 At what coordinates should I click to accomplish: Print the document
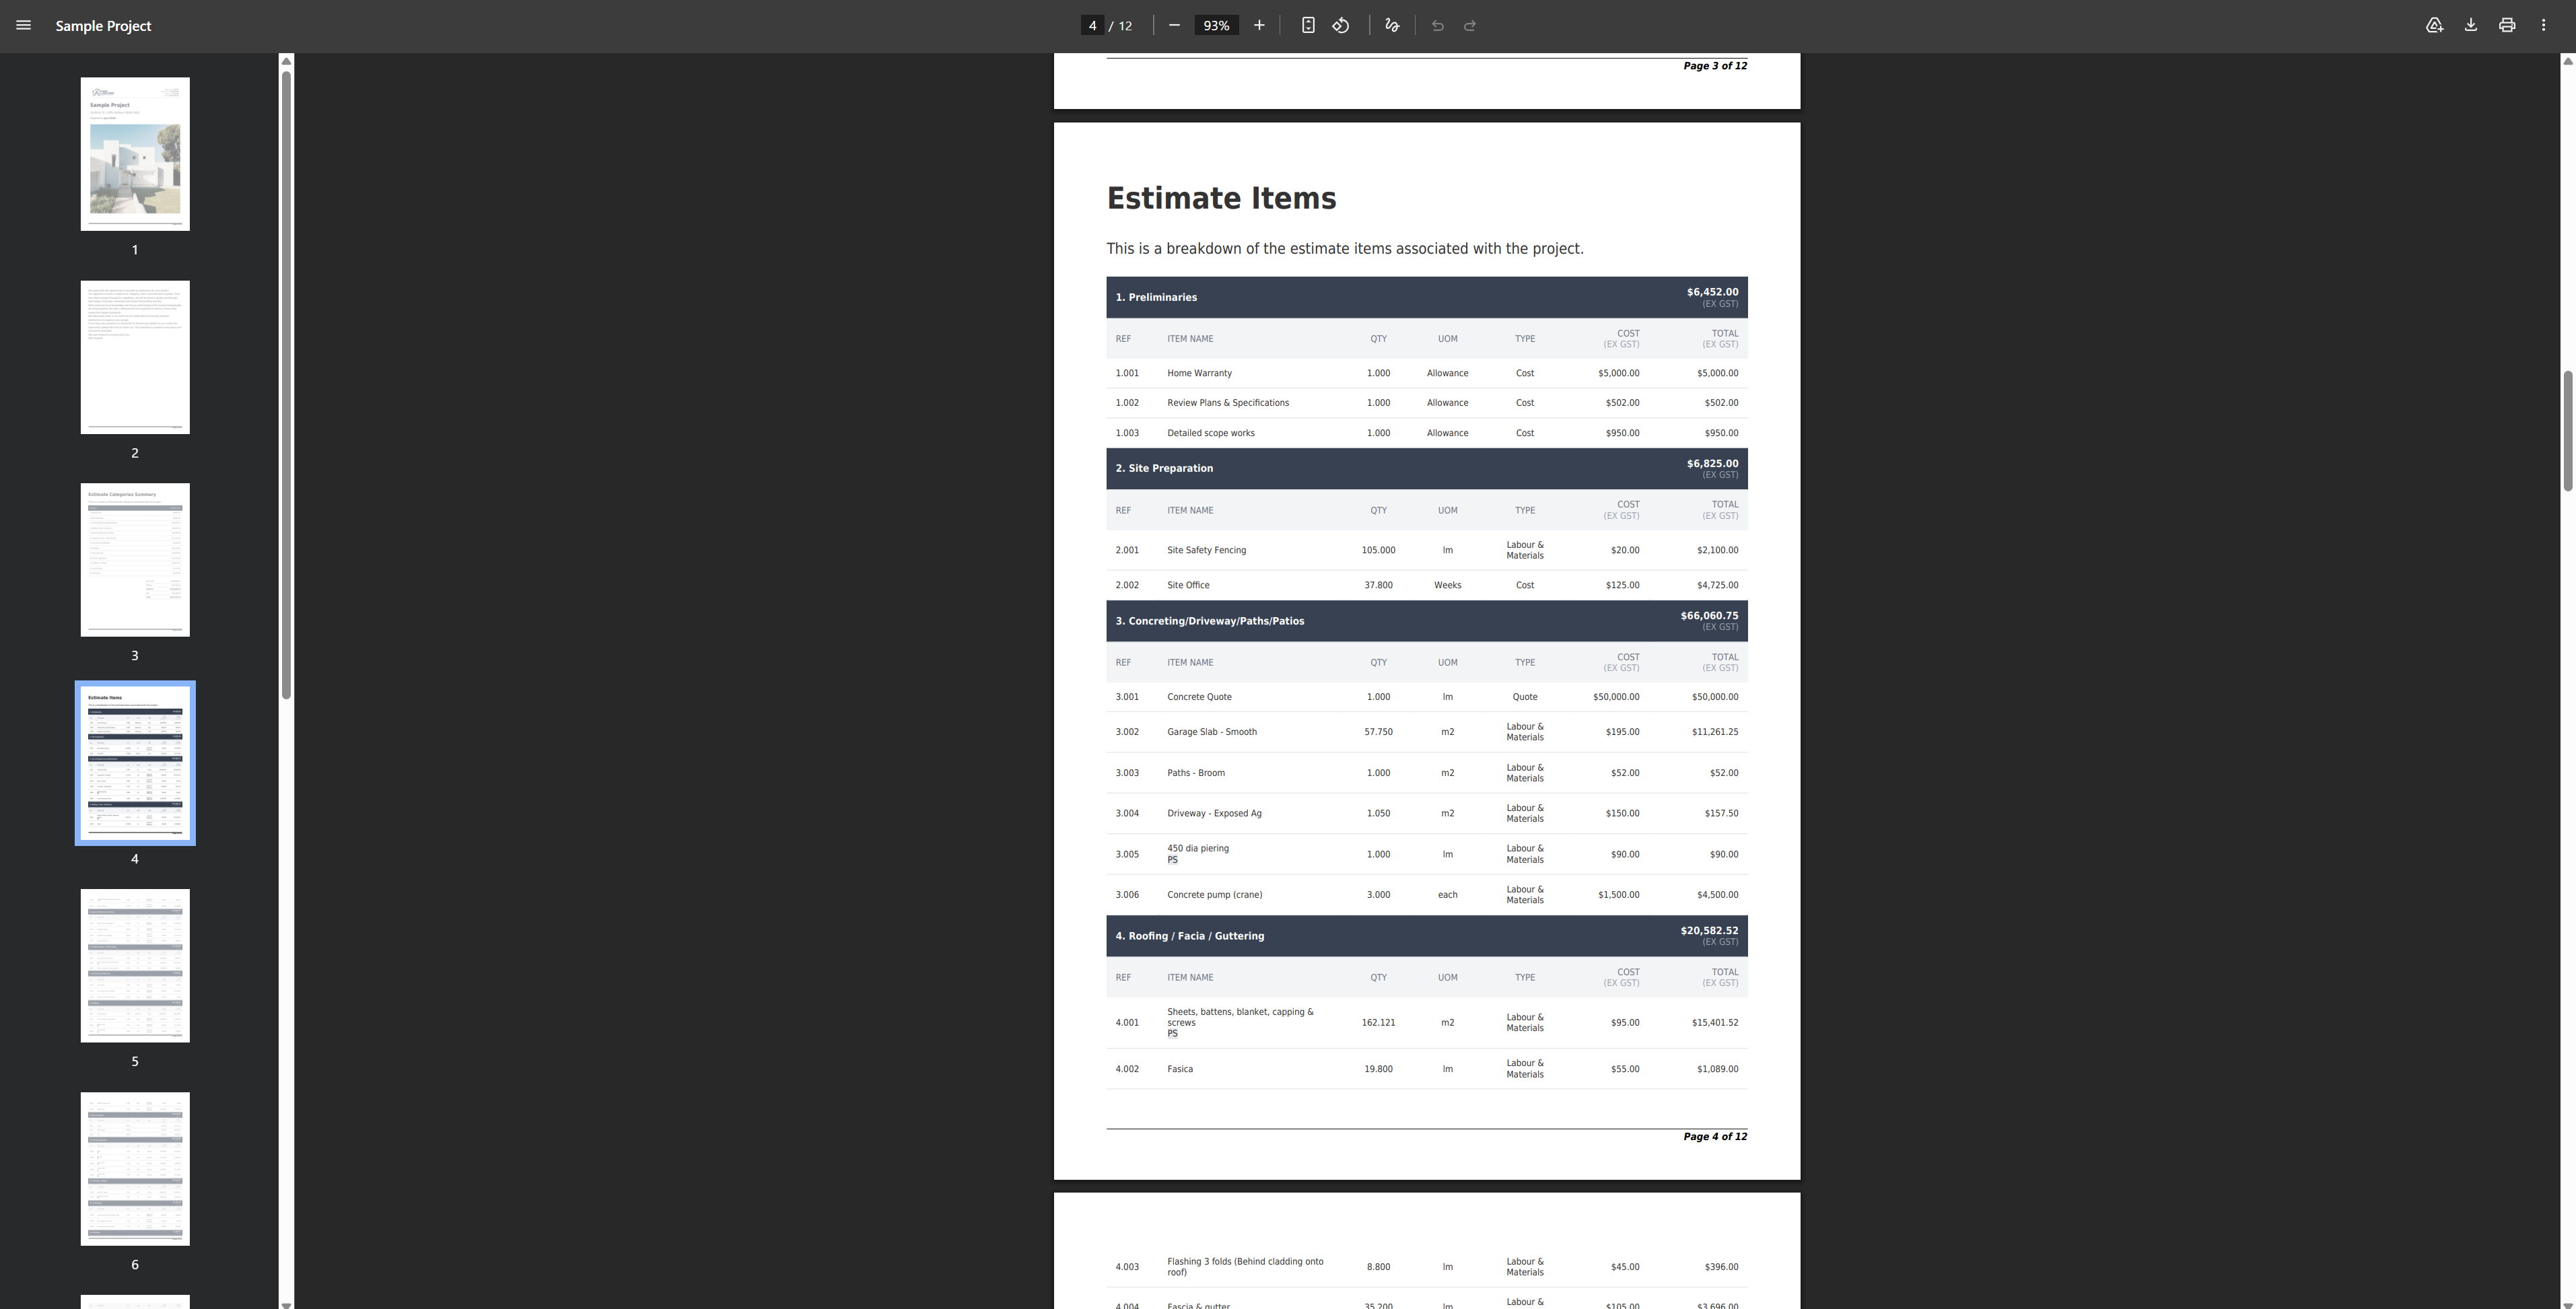[2507, 25]
